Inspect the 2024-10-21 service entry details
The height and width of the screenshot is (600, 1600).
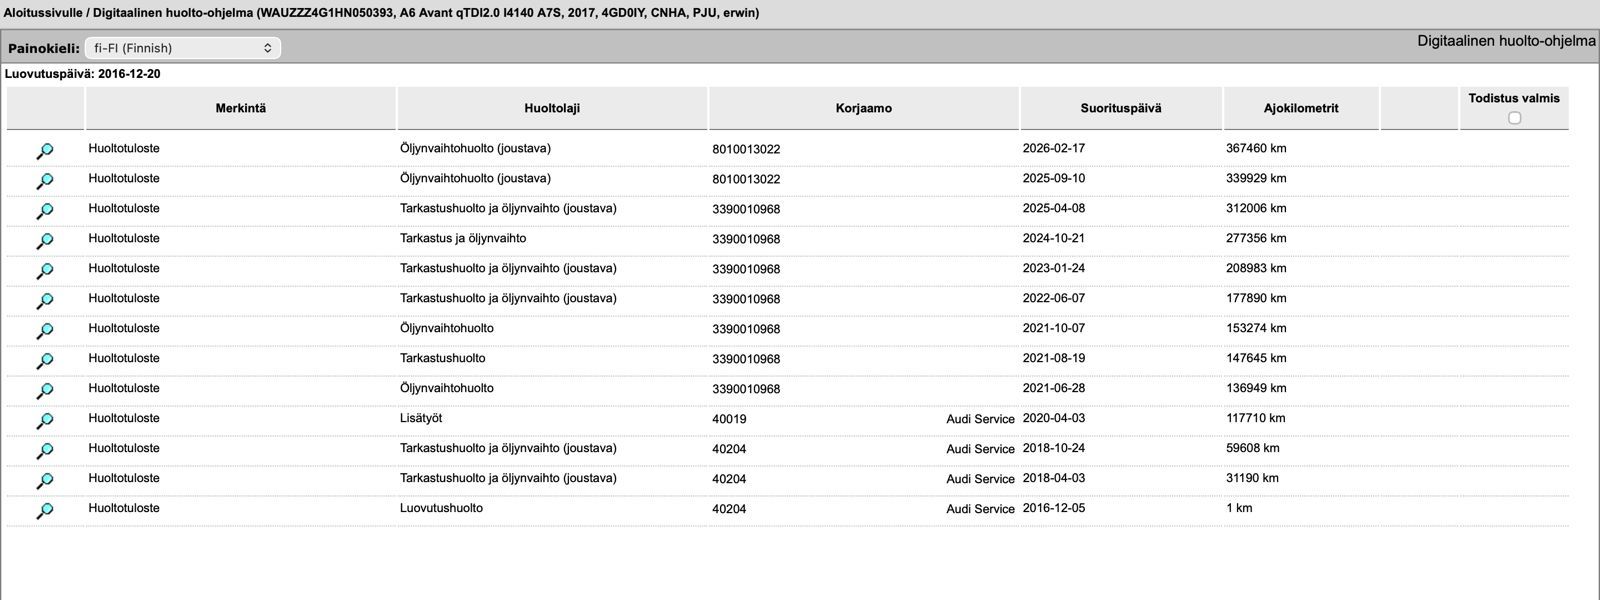[45, 241]
